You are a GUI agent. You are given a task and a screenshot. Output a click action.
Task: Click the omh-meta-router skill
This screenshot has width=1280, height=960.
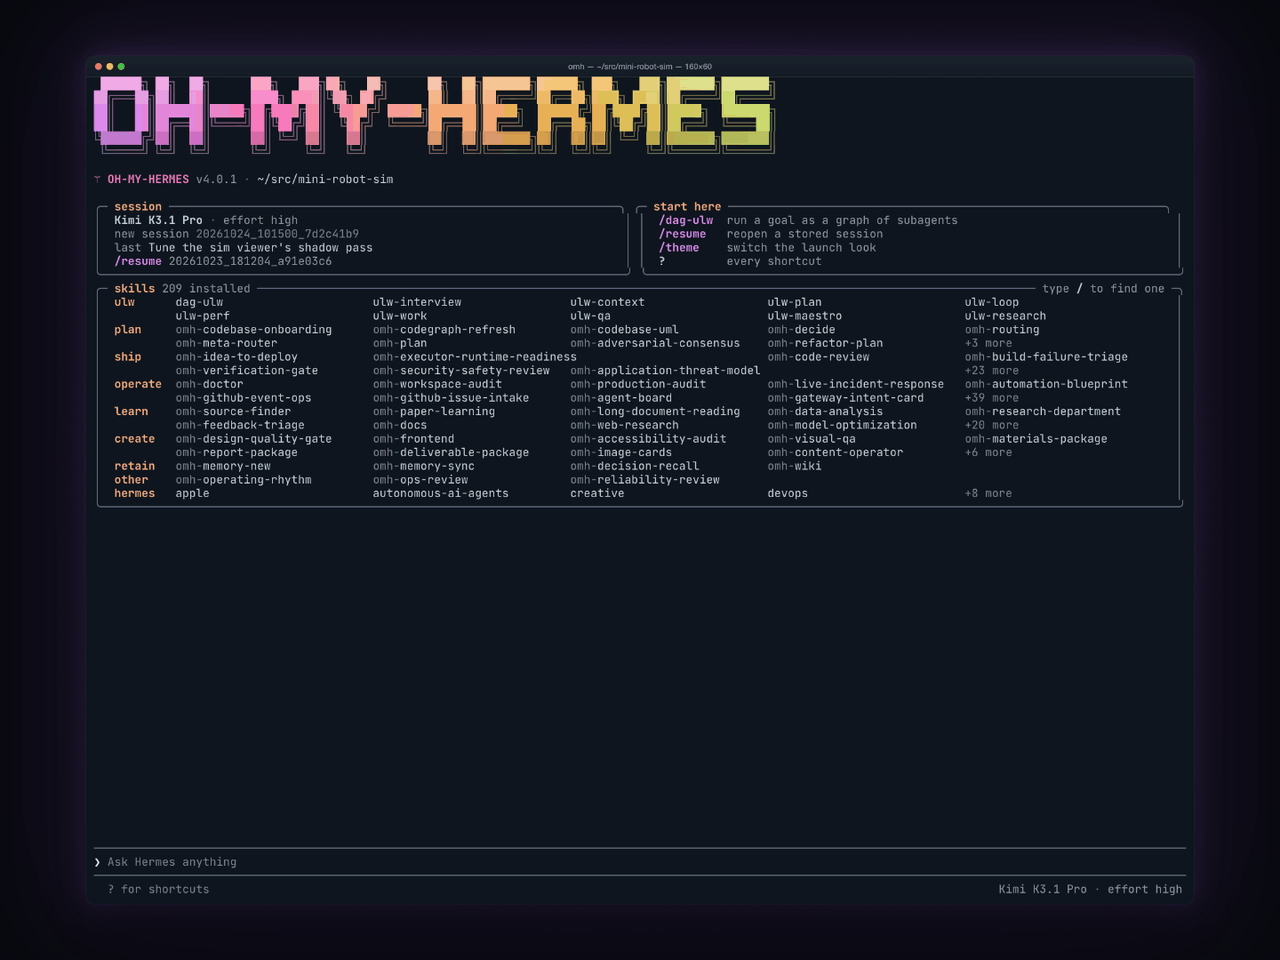(226, 343)
